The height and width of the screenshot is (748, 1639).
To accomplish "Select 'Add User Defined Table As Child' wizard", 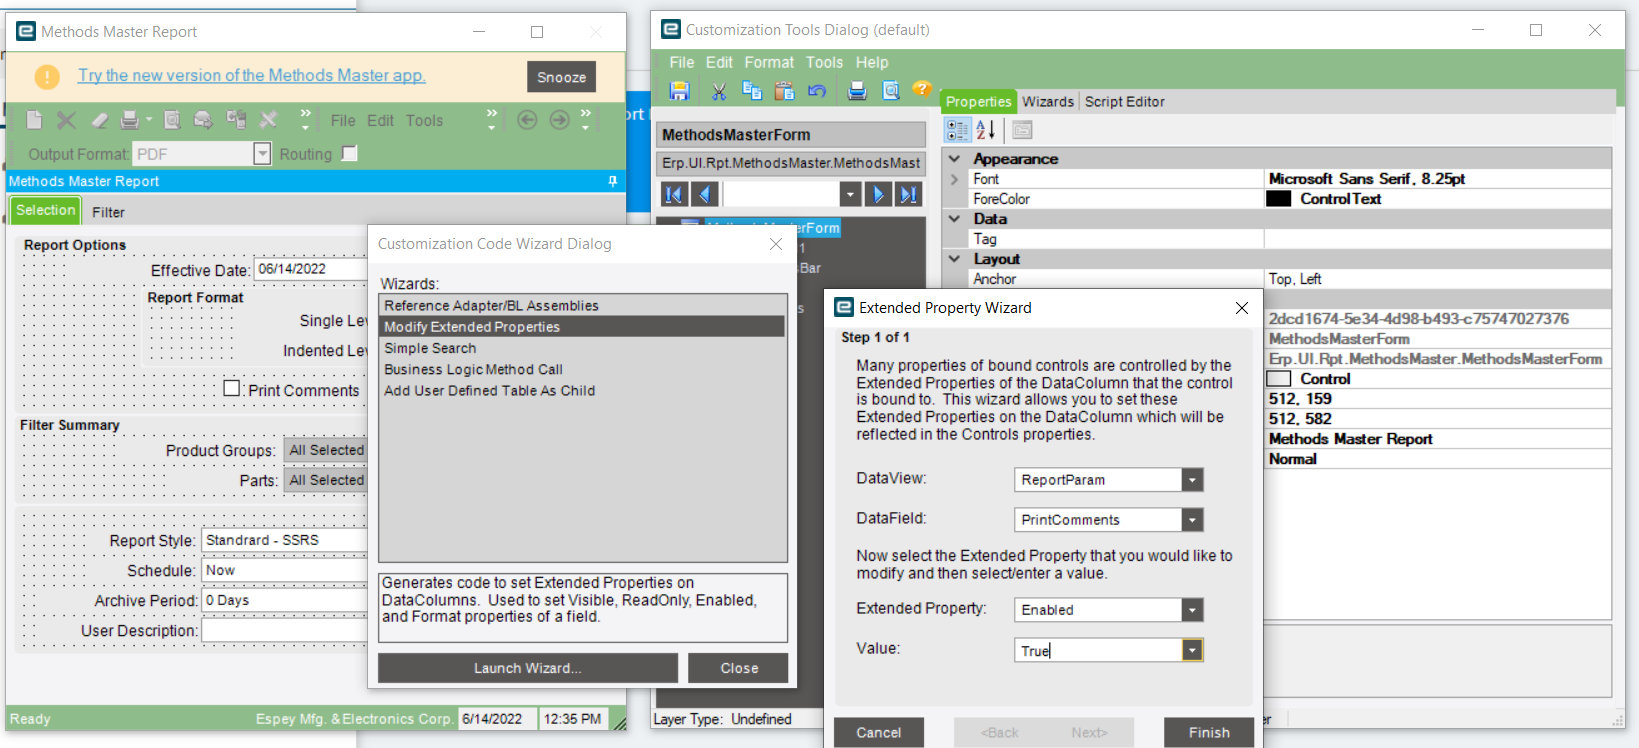I will coord(582,390).
